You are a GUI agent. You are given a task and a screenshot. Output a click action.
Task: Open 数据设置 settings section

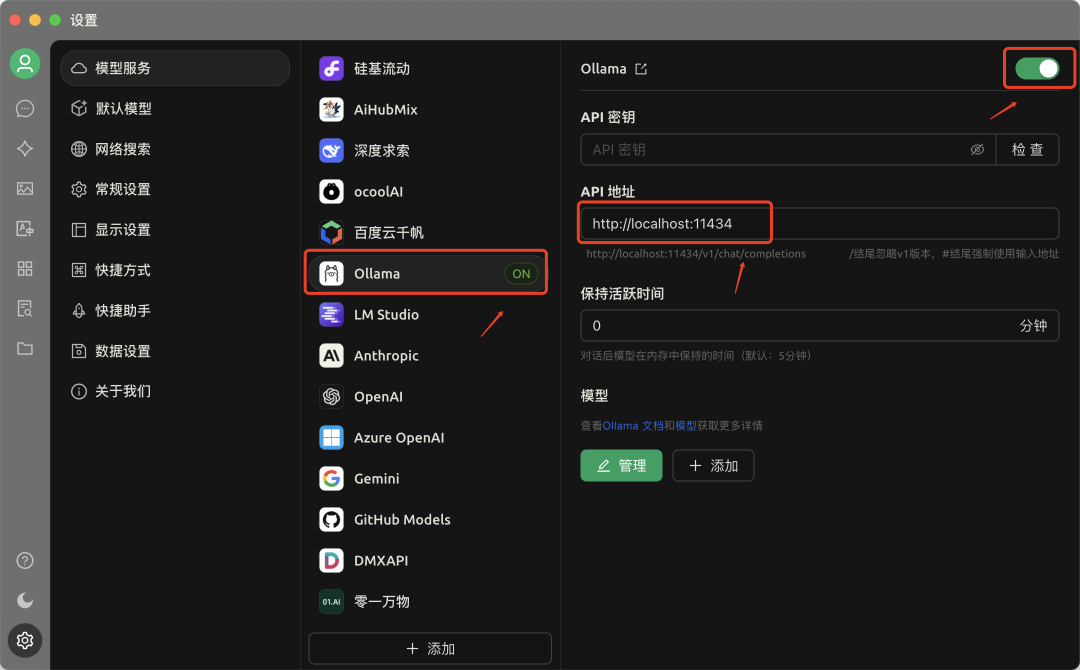pyautogui.click(x=175, y=351)
